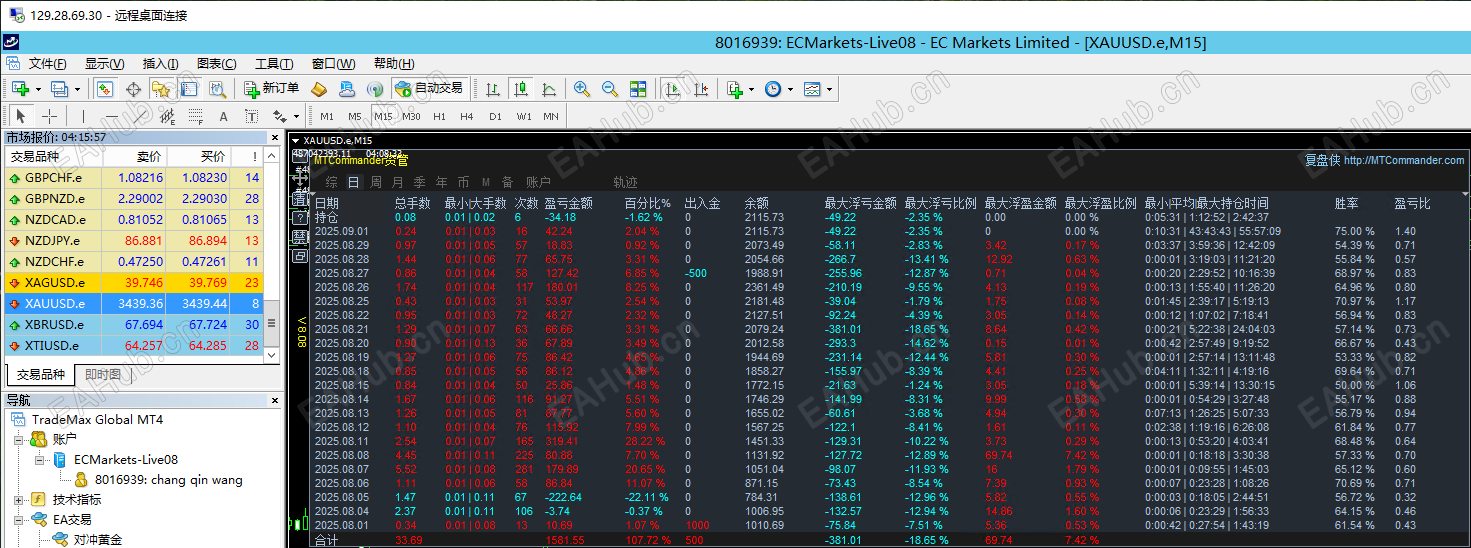Open the 图表(C) menu
The height and width of the screenshot is (548, 1471).
tap(217, 63)
